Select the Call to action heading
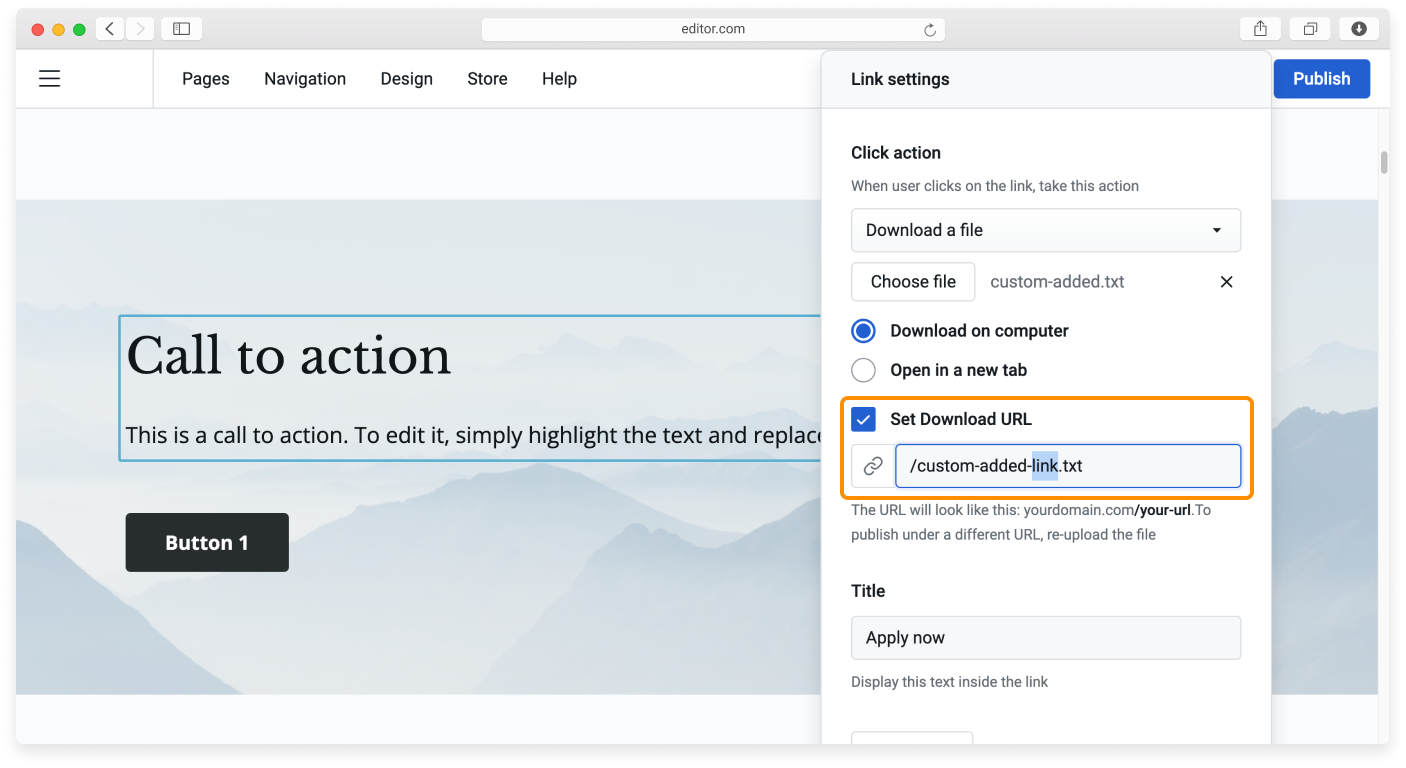Viewport: 1406px width, 768px height. click(x=289, y=356)
